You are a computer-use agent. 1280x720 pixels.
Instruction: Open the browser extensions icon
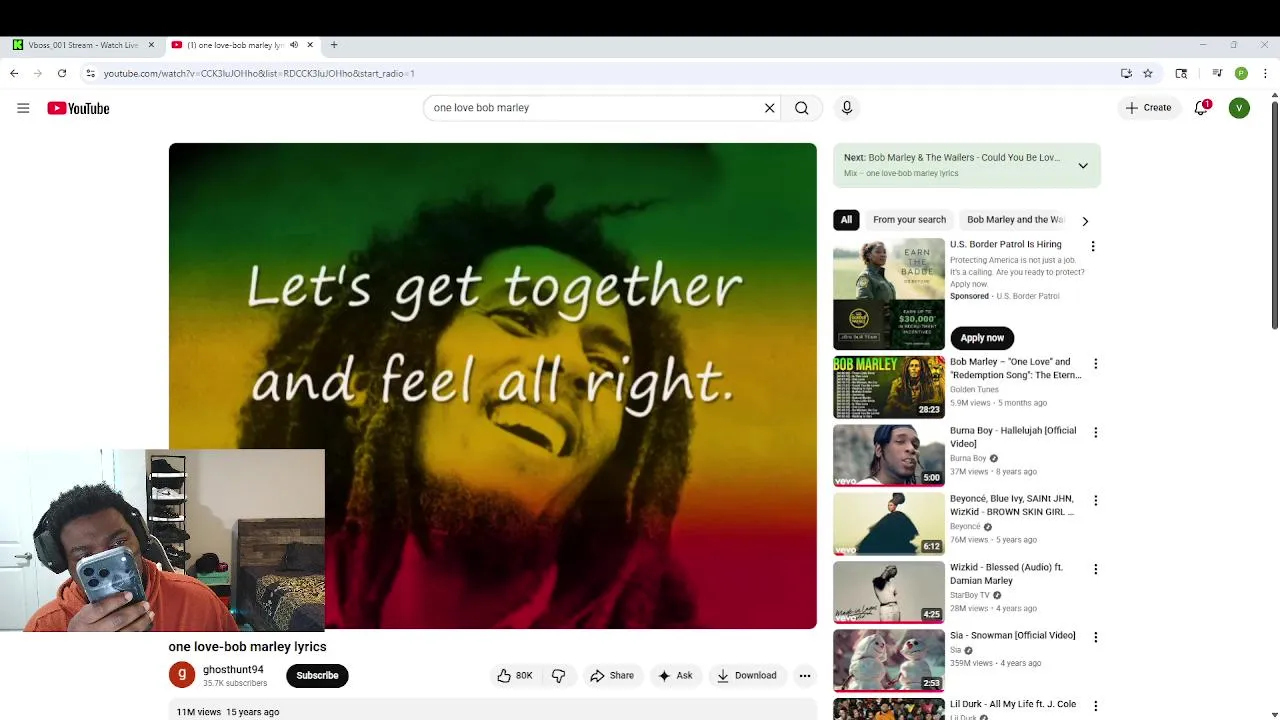click(1181, 73)
